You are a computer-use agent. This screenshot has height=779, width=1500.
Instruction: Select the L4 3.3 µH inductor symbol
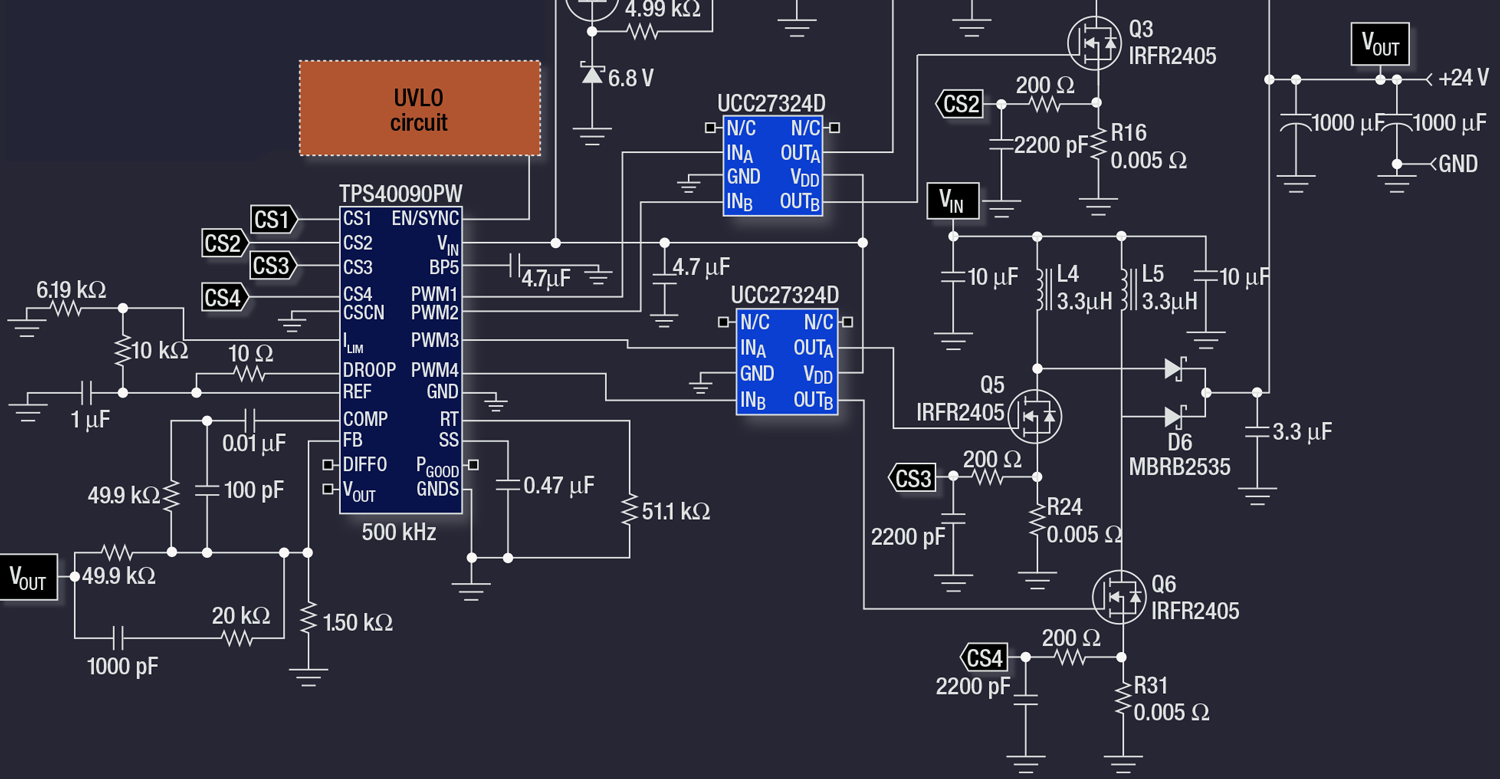[x=1040, y=290]
